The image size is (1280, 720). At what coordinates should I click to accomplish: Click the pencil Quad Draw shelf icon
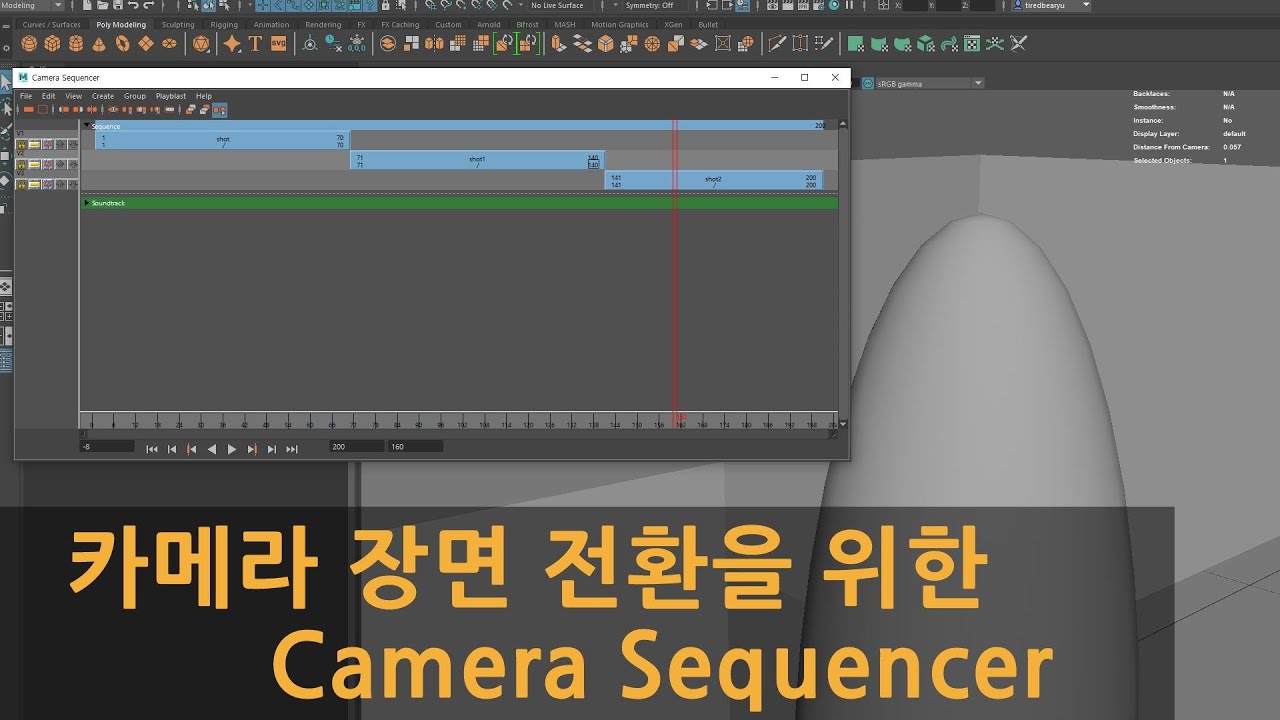(x=824, y=44)
